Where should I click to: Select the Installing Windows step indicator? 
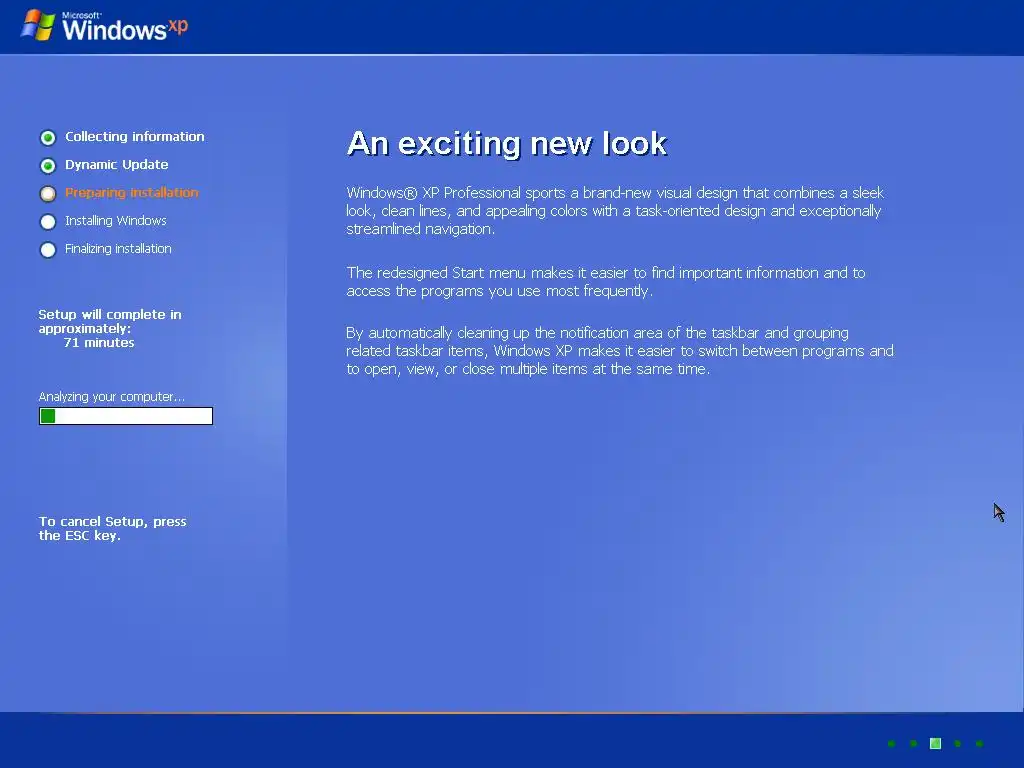pyautogui.click(x=48, y=221)
